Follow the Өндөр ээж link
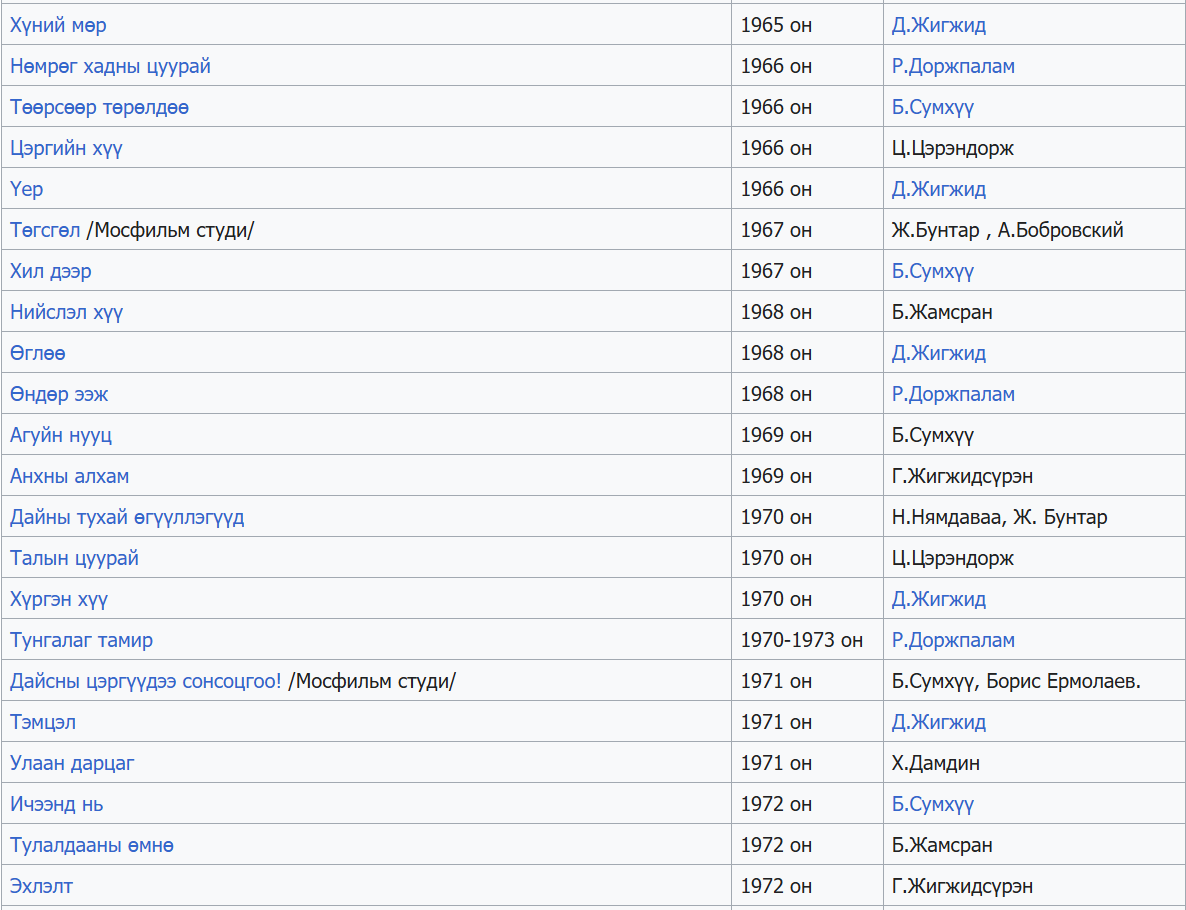 click(59, 393)
